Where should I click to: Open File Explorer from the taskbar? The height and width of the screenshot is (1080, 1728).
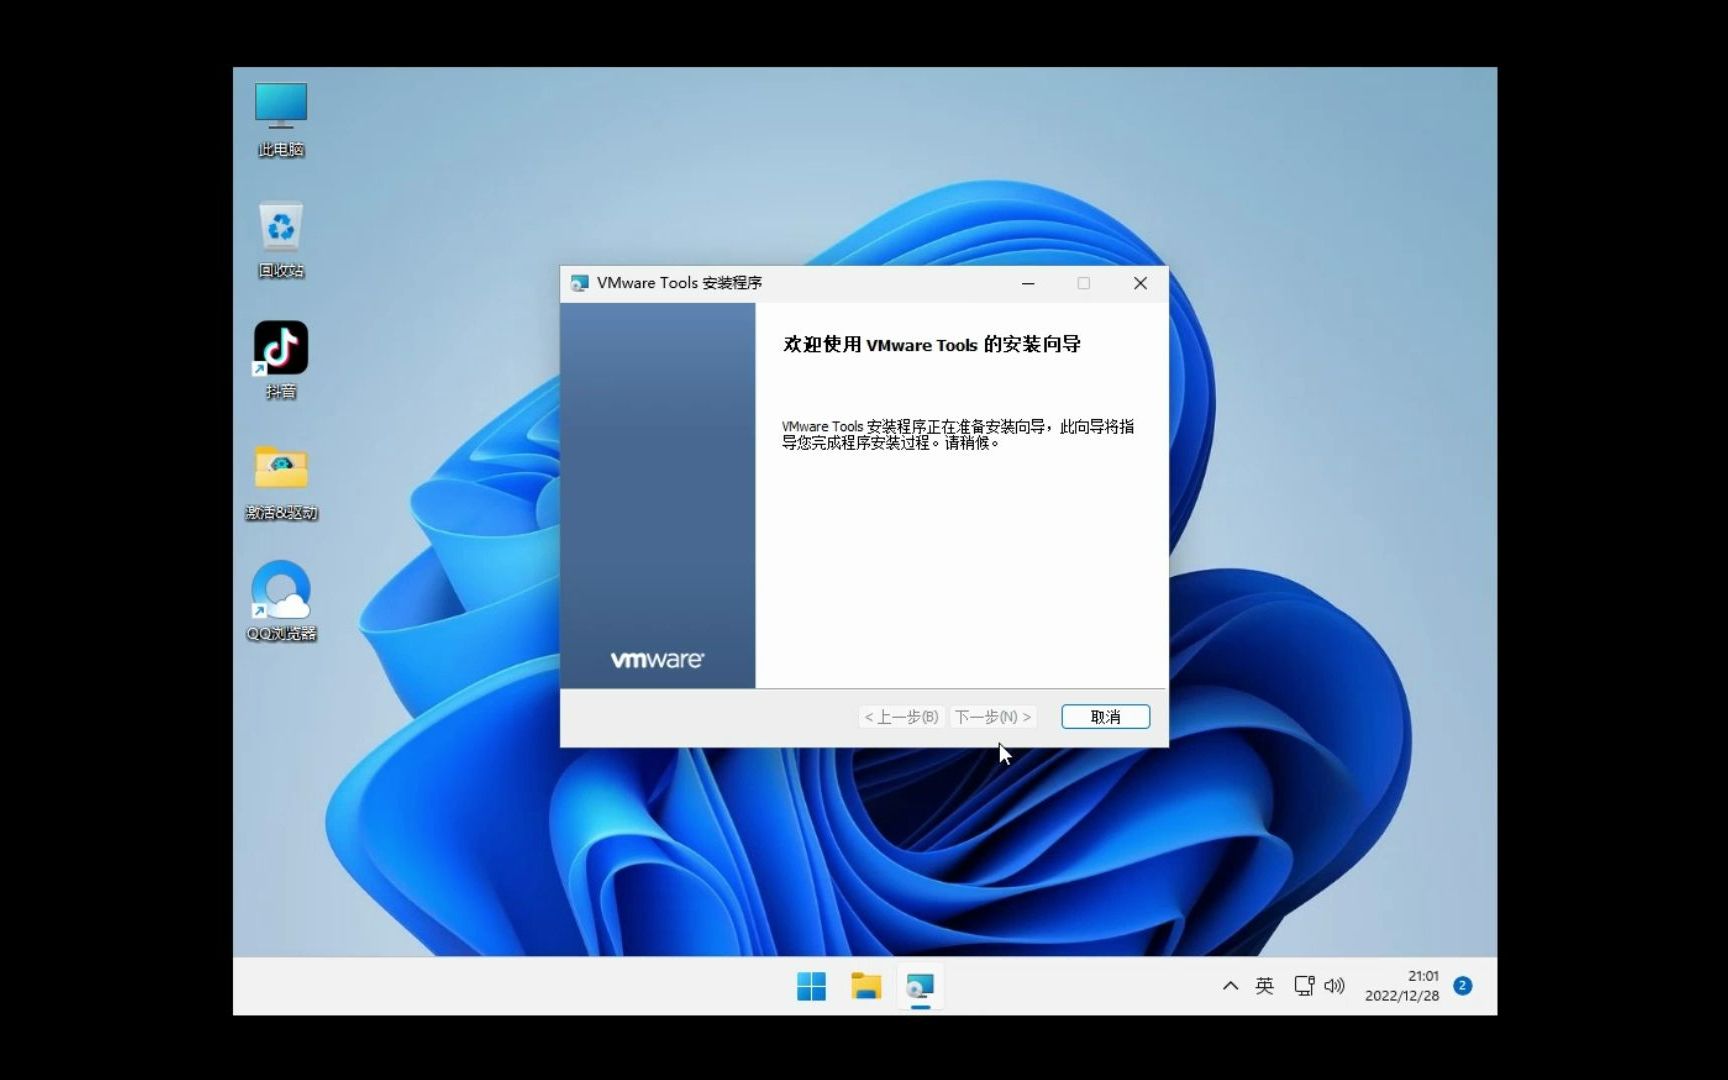pyautogui.click(x=866, y=986)
